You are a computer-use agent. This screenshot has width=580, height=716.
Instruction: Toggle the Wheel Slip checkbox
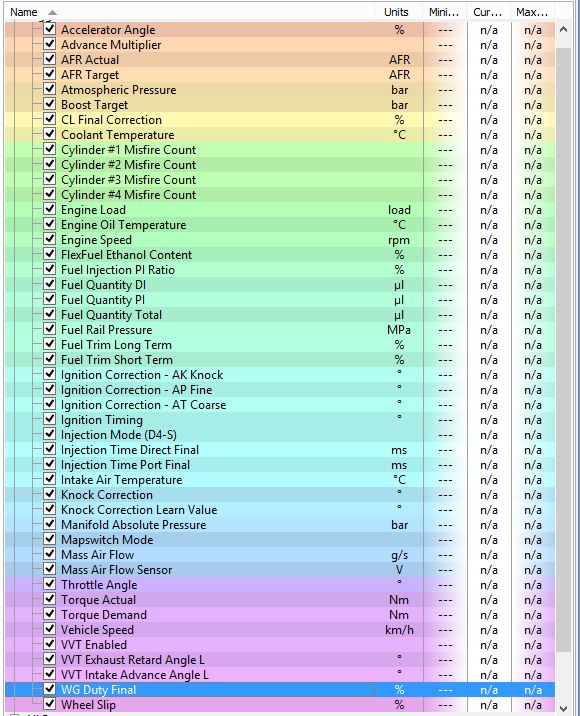(50, 704)
